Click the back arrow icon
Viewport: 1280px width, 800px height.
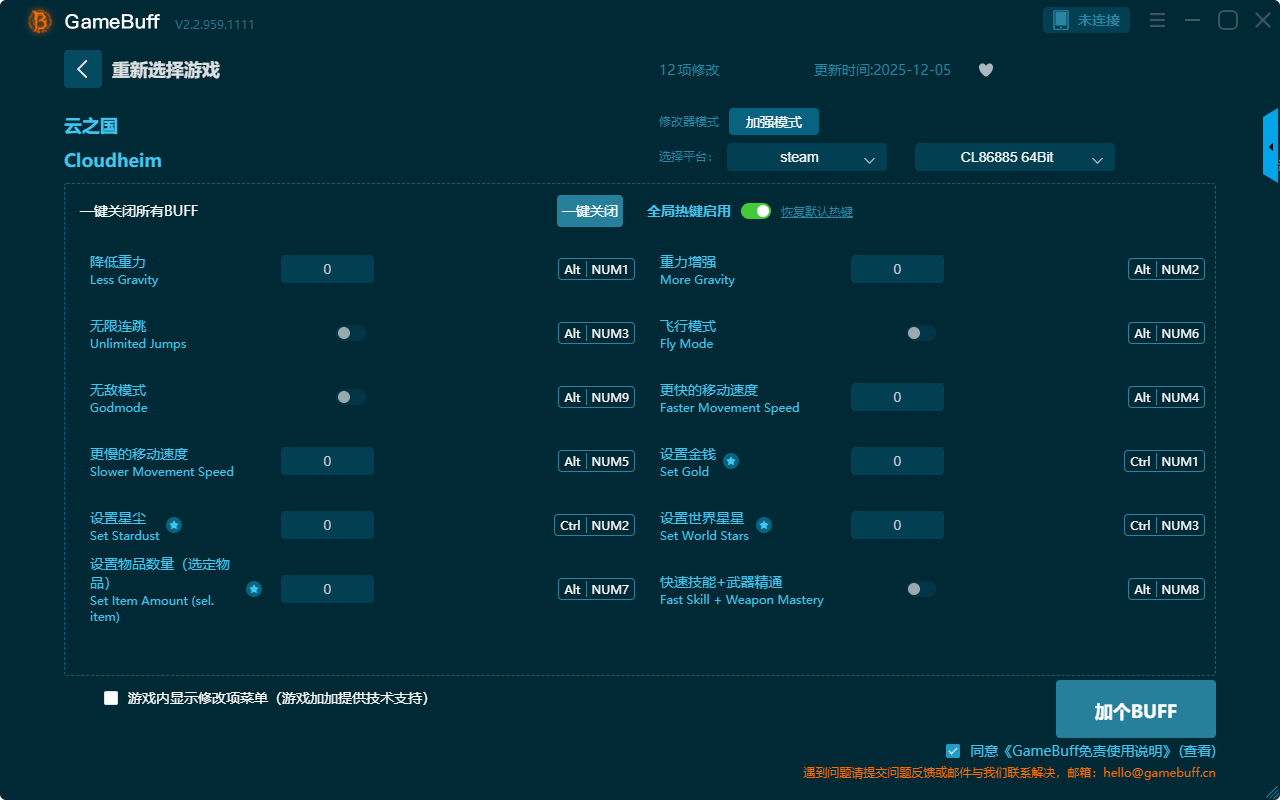click(x=83, y=69)
